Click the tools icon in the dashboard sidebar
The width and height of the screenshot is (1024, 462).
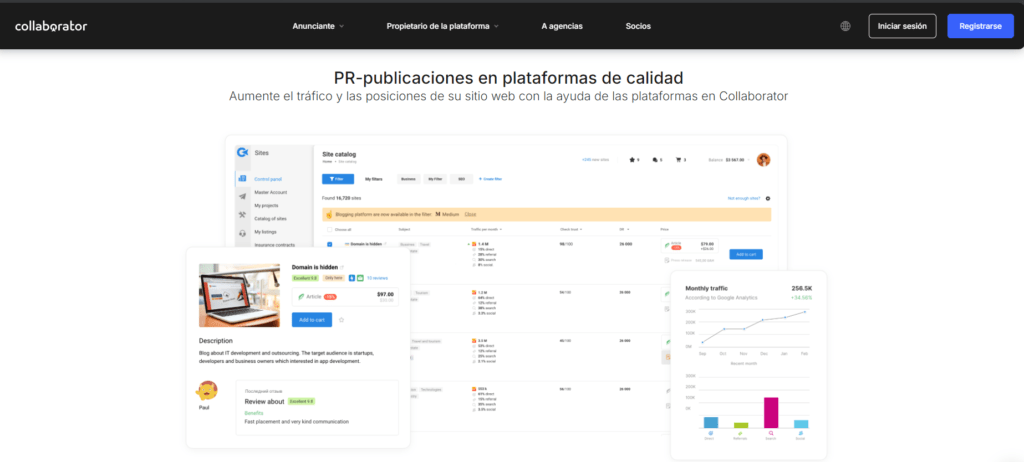pos(242,215)
